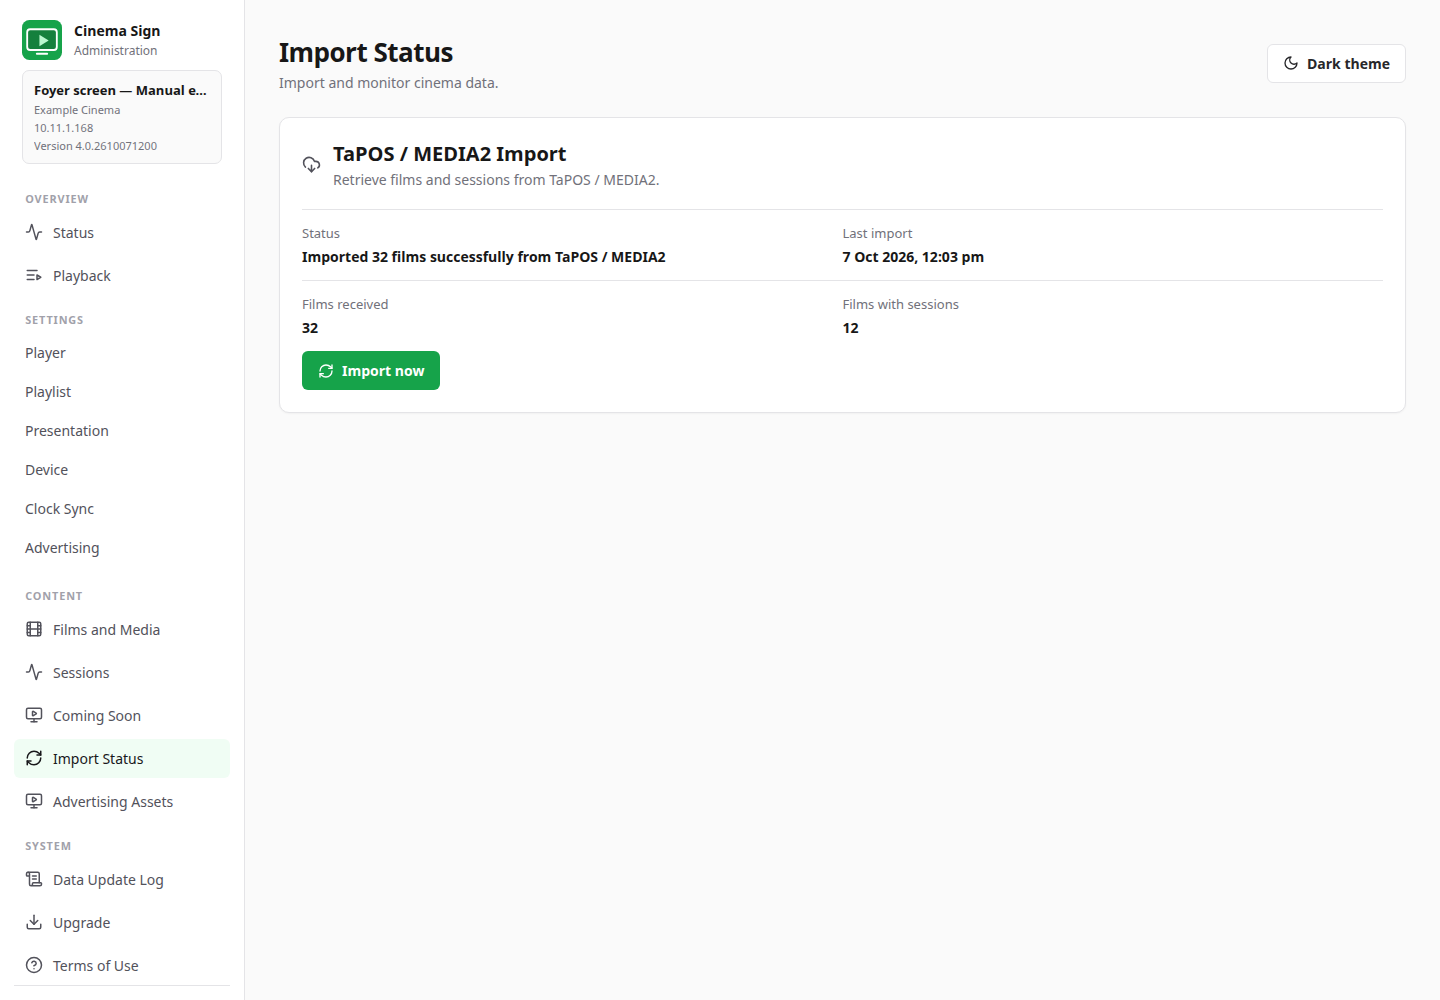
Task: Start import with Import now button
Action: [371, 371]
